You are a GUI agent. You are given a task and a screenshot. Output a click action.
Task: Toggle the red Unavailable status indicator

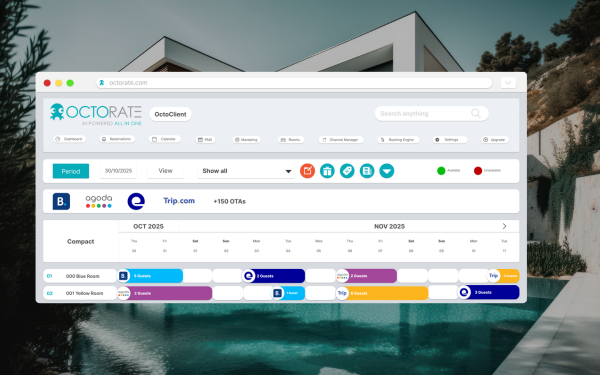[478, 171]
